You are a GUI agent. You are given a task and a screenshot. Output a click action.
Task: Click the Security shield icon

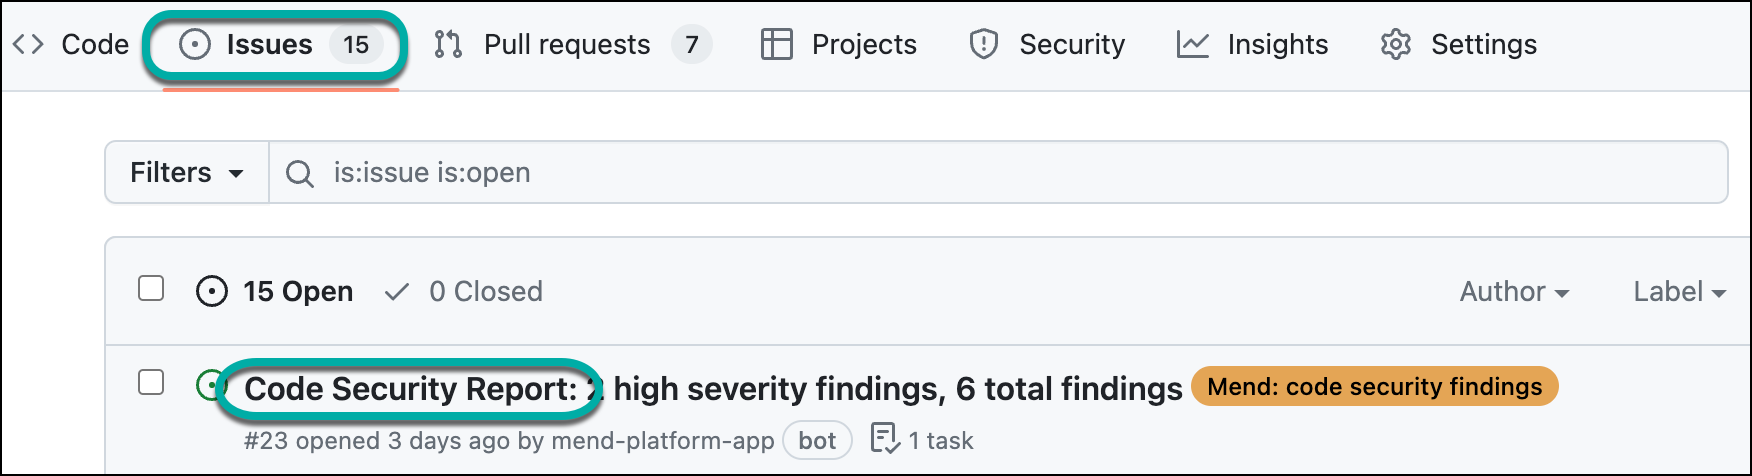click(984, 44)
